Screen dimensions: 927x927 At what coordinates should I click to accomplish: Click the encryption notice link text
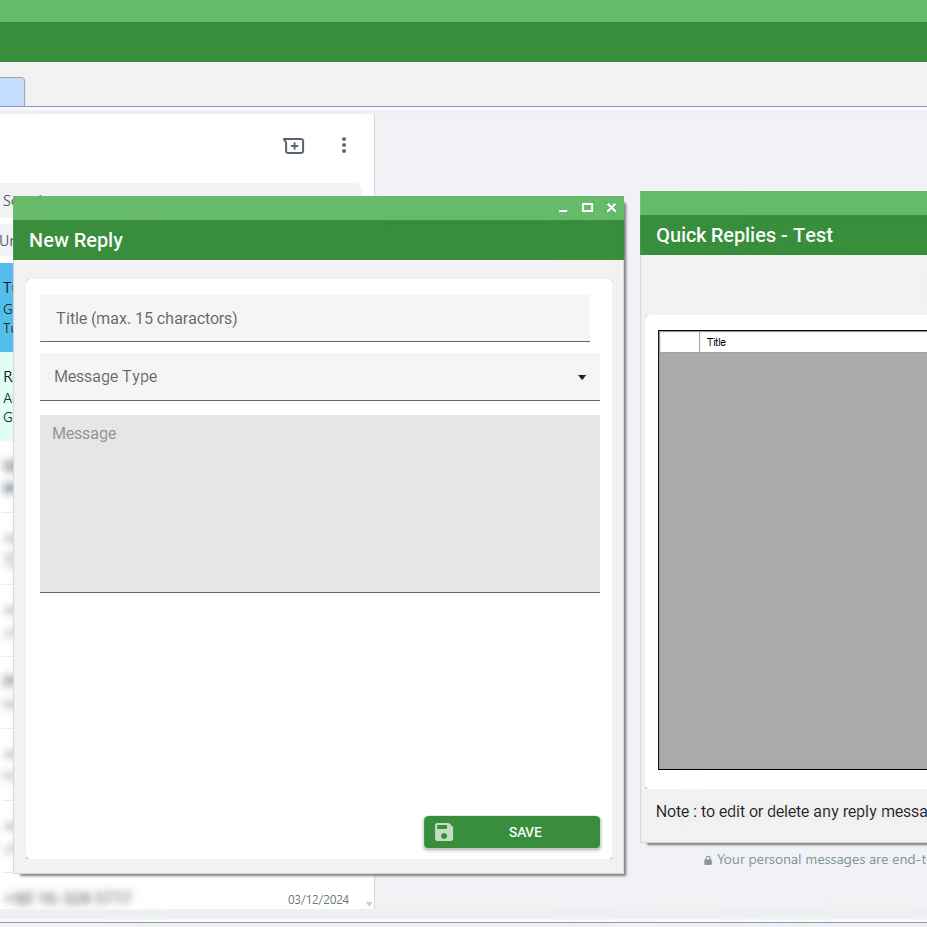[820, 859]
